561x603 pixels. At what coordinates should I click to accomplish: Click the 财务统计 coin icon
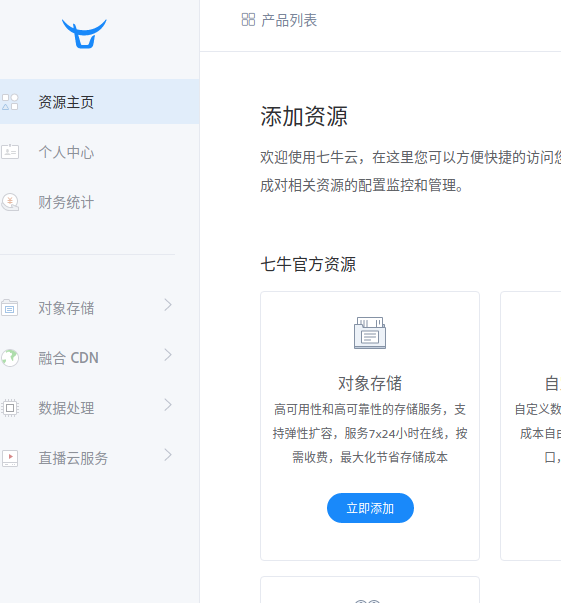coord(10,202)
